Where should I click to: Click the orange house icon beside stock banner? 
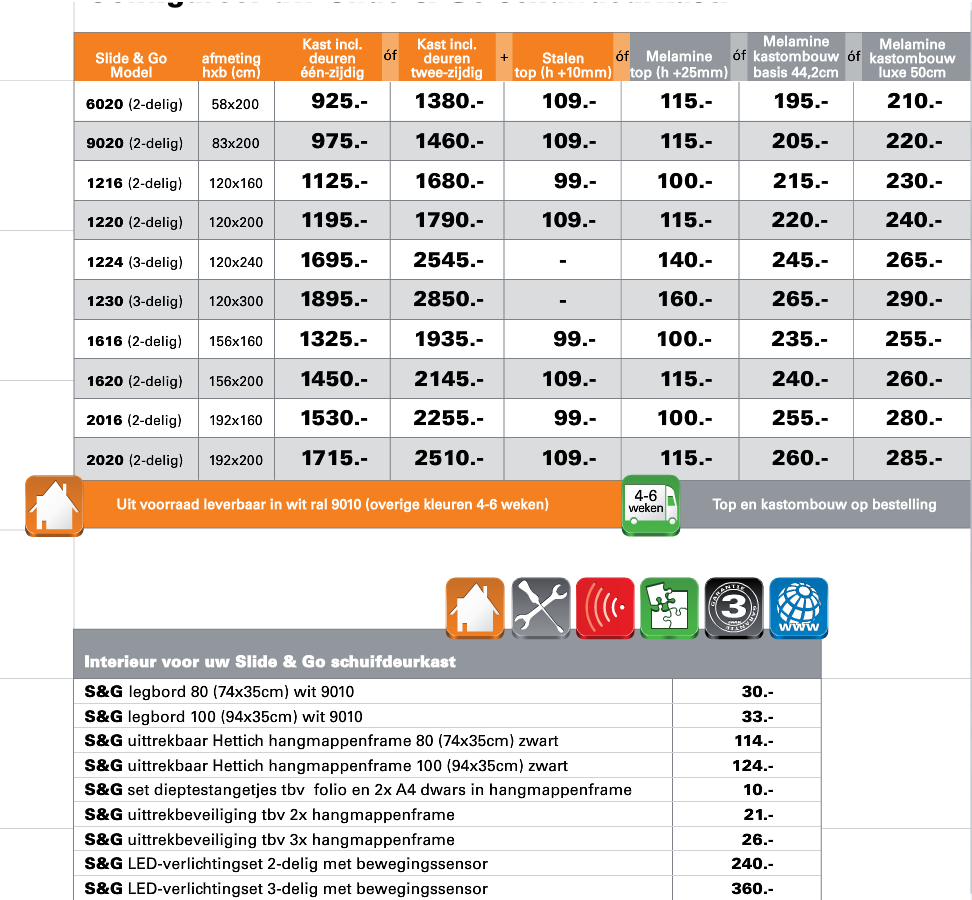point(54,505)
